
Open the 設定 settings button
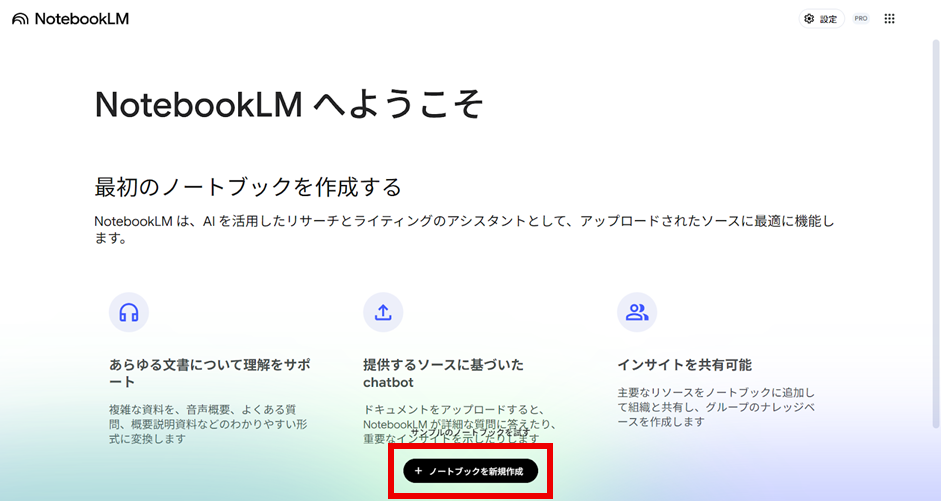click(x=822, y=19)
